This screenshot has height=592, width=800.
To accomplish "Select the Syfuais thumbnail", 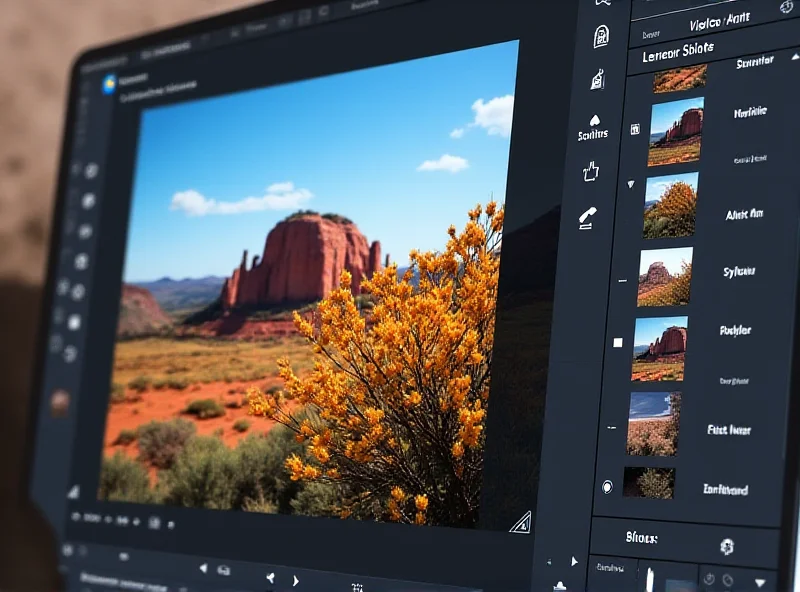I will [665, 277].
